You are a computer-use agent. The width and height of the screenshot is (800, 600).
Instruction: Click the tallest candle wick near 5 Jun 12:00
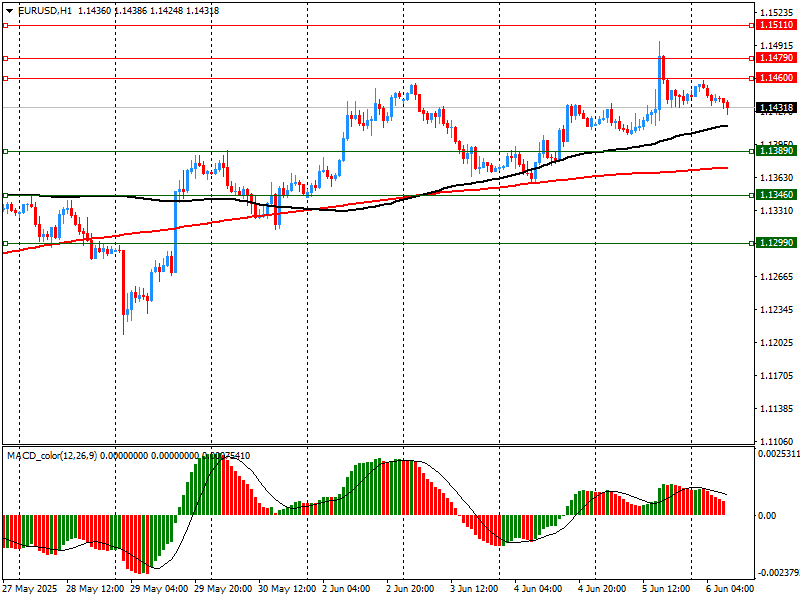tap(660, 48)
